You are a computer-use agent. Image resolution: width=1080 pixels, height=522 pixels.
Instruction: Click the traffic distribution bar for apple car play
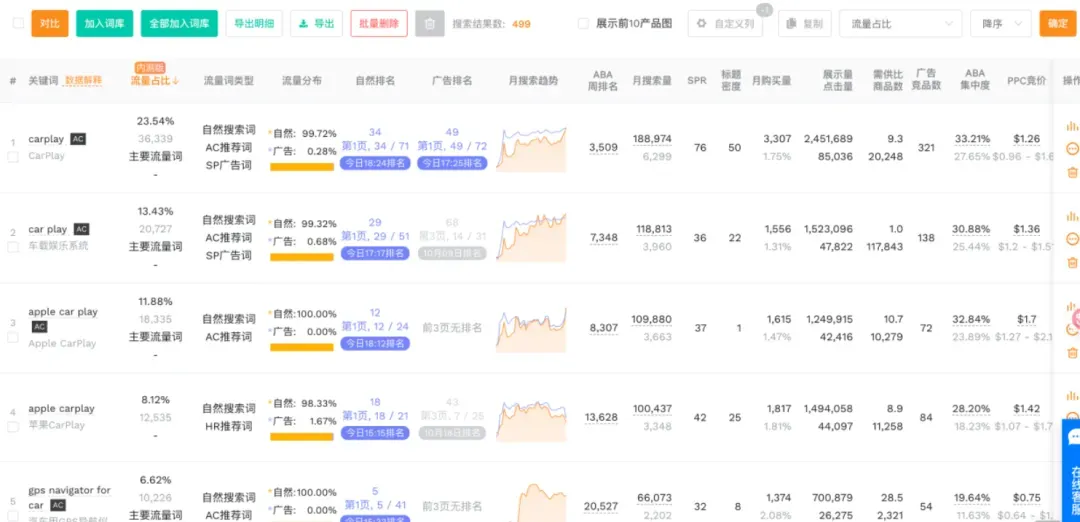click(x=302, y=347)
